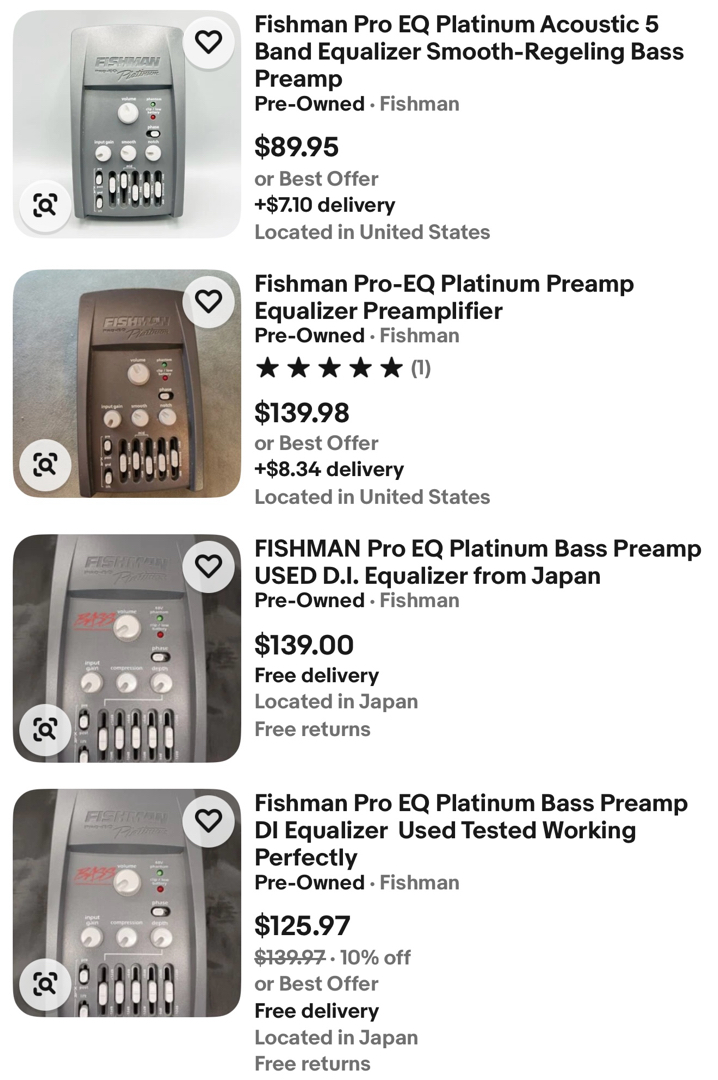Click the $139.98 price of the second listing
Screen dimensions: 718x1080
click(x=302, y=412)
